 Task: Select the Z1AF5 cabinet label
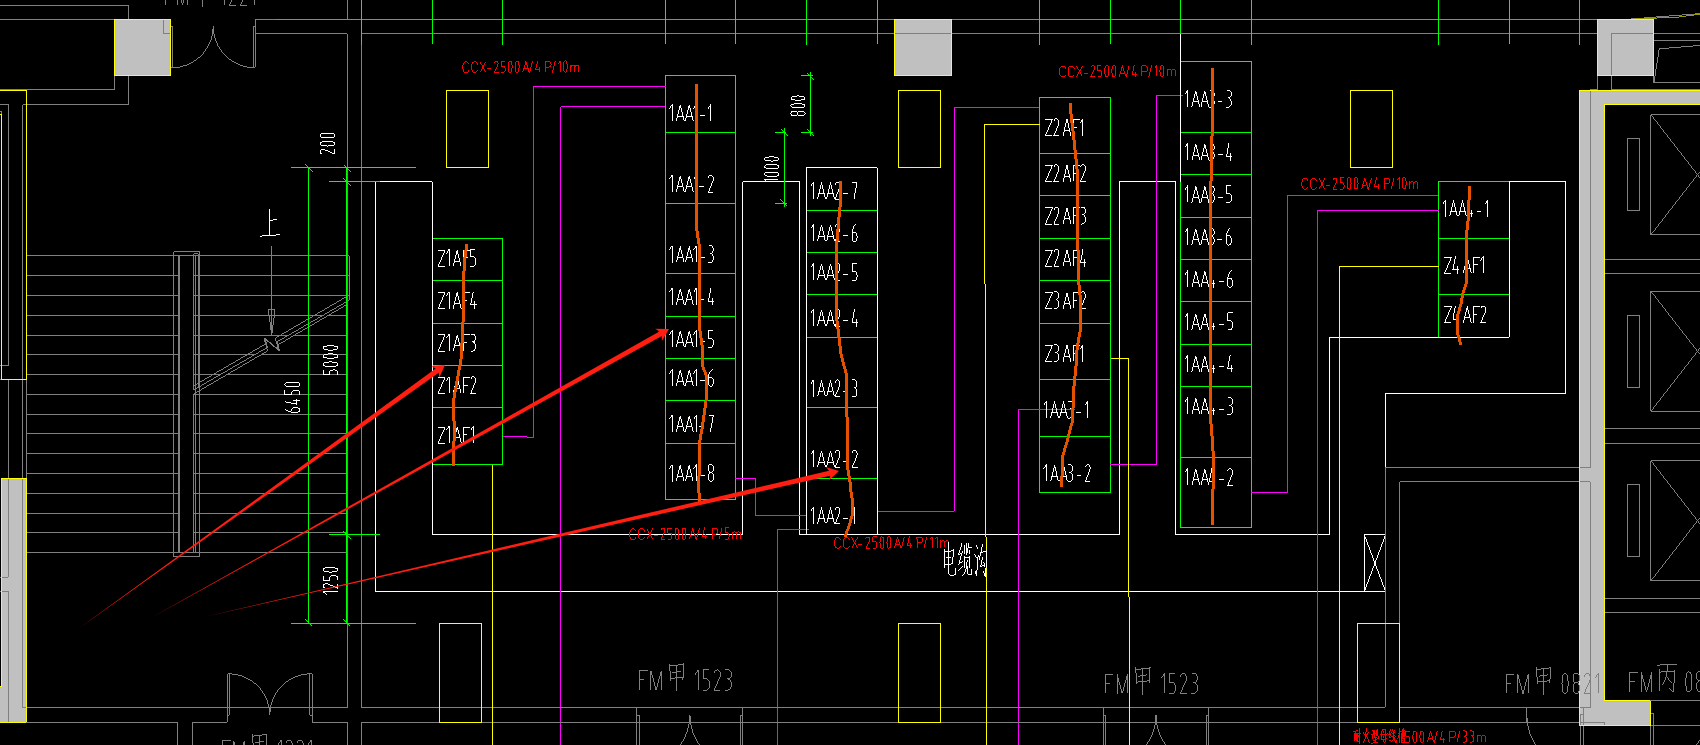coord(457,259)
